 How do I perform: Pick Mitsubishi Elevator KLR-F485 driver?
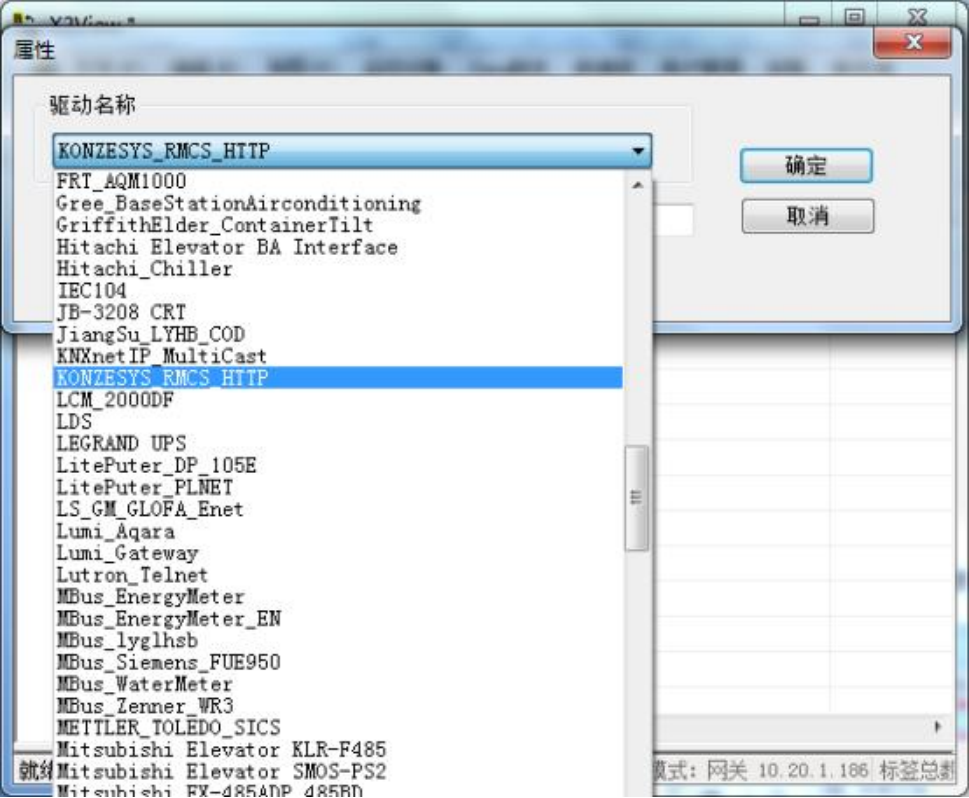pyautogui.click(x=337, y=750)
